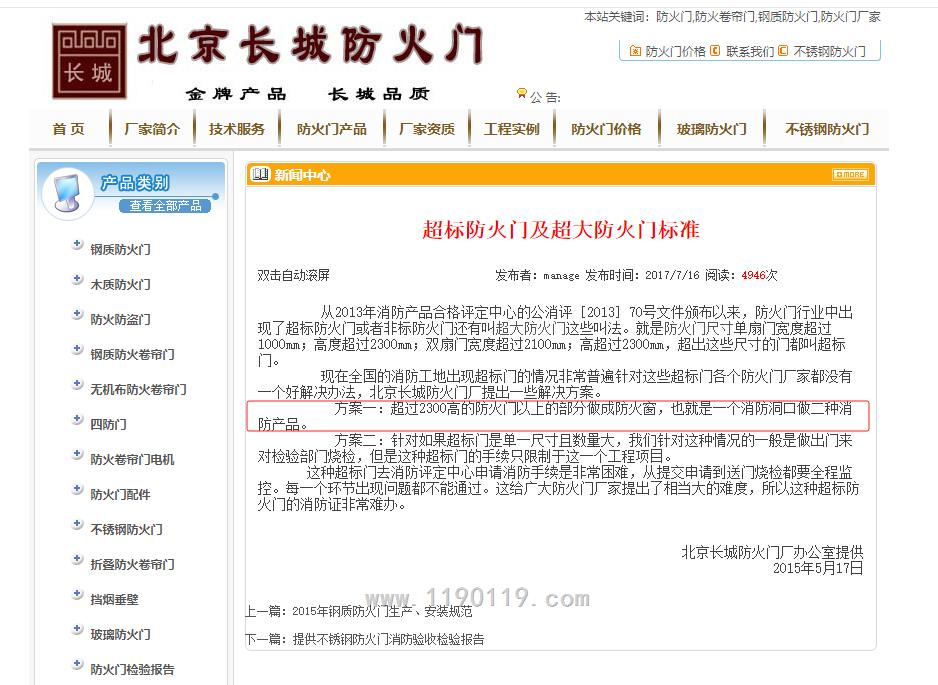Click the 公告 announcement badge icon
This screenshot has height=685, width=938.
tap(521, 93)
